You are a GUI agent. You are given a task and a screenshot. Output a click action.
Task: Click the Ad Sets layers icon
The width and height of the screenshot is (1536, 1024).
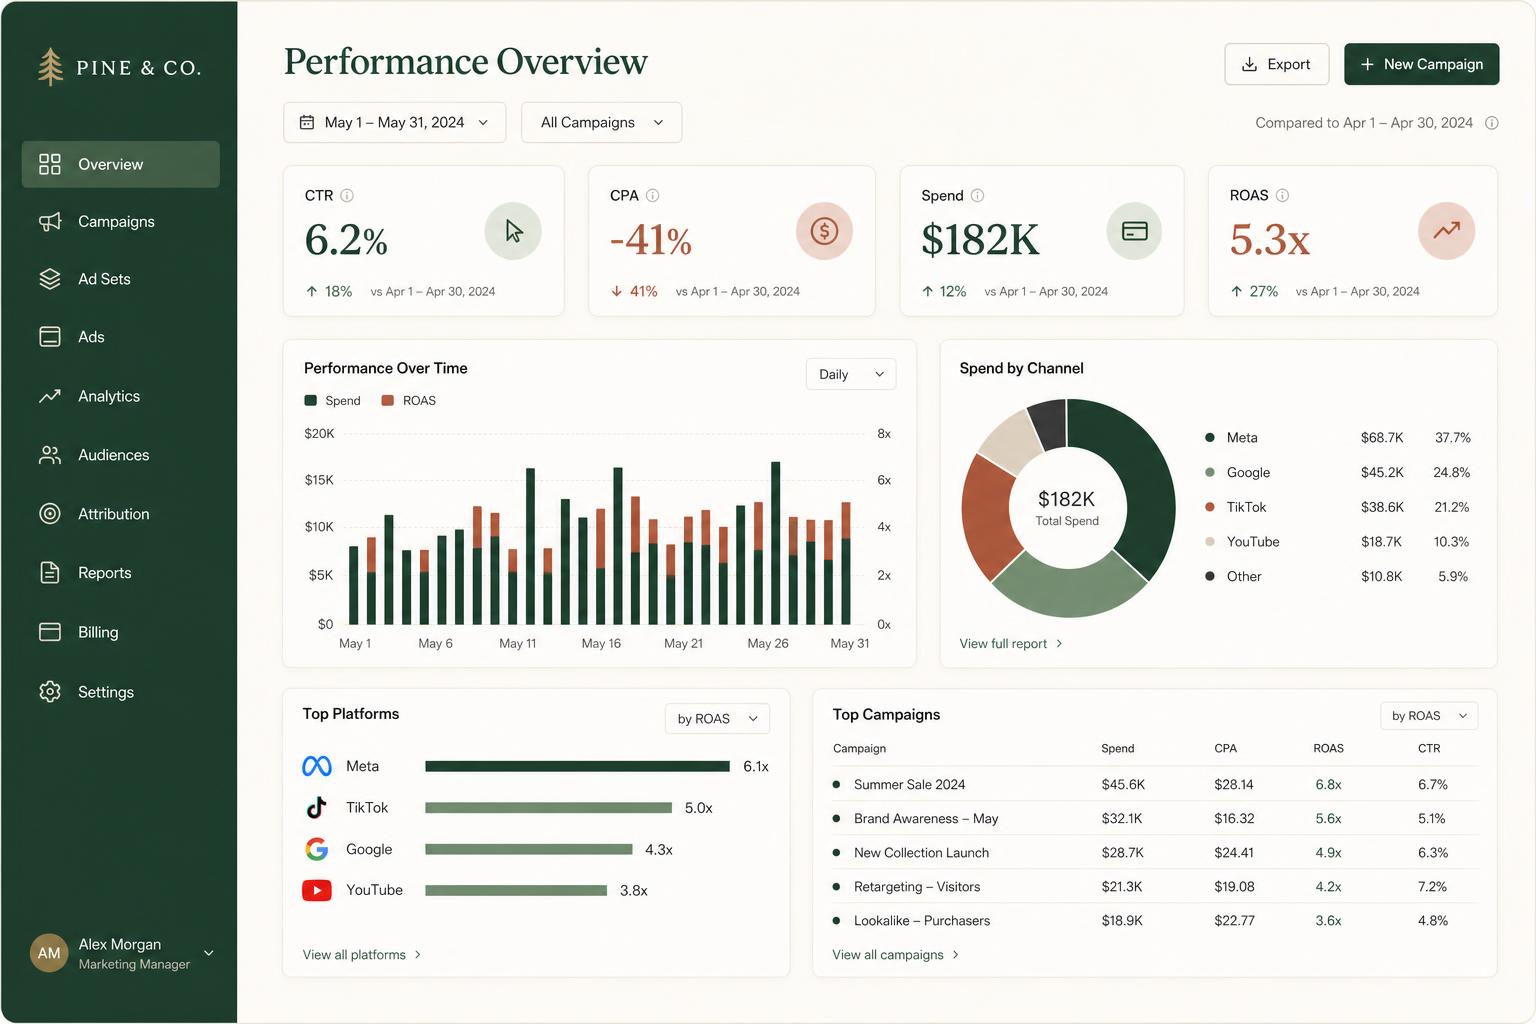(x=50, y=279)
